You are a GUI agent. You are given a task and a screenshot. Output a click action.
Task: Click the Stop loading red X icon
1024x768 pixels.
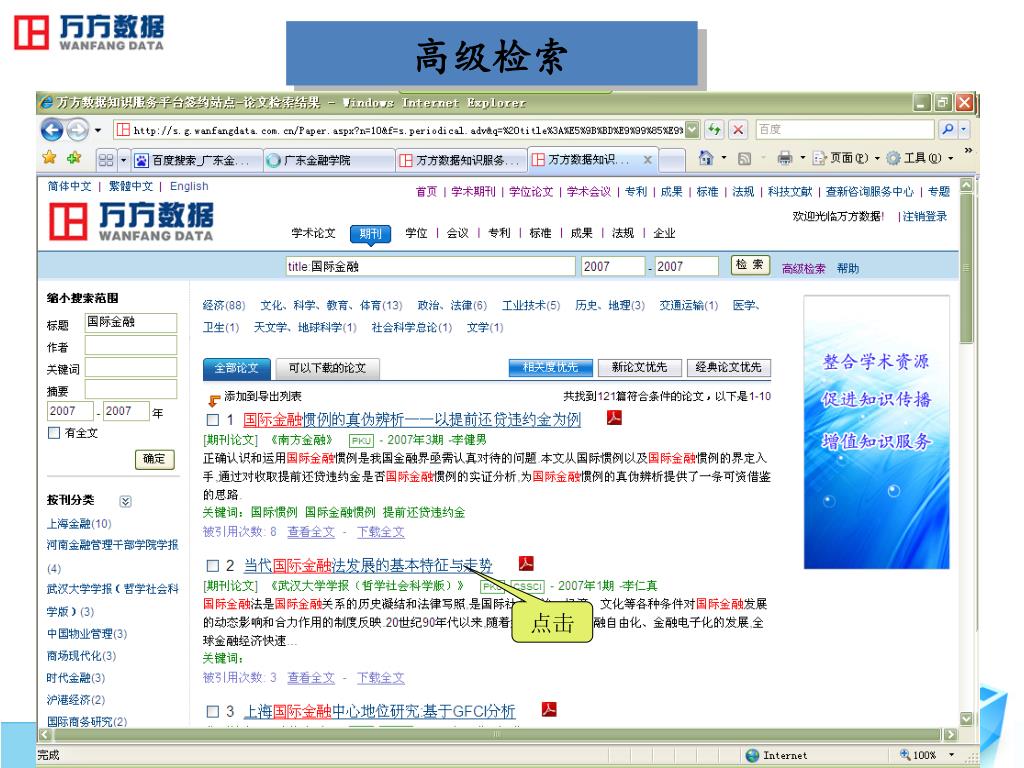[738, 129]
